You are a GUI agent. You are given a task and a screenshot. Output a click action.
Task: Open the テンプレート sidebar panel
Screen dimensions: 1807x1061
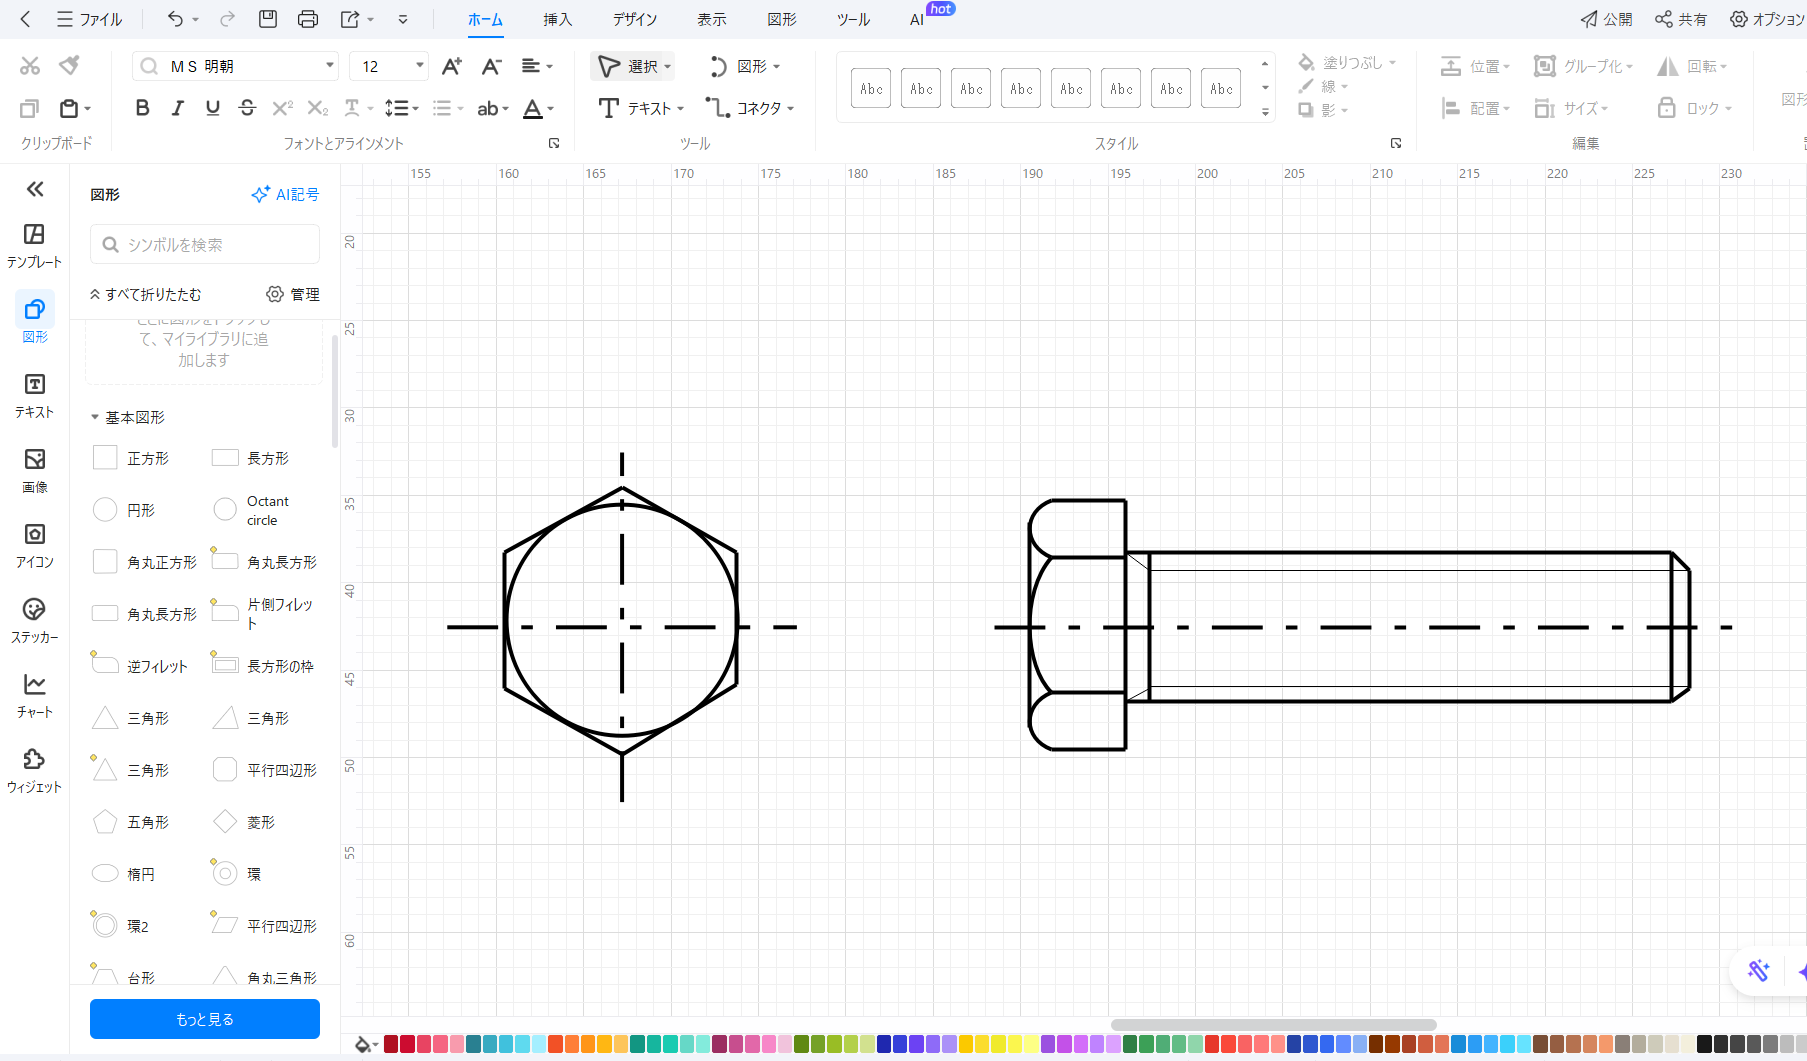click(x=35, y=245)
